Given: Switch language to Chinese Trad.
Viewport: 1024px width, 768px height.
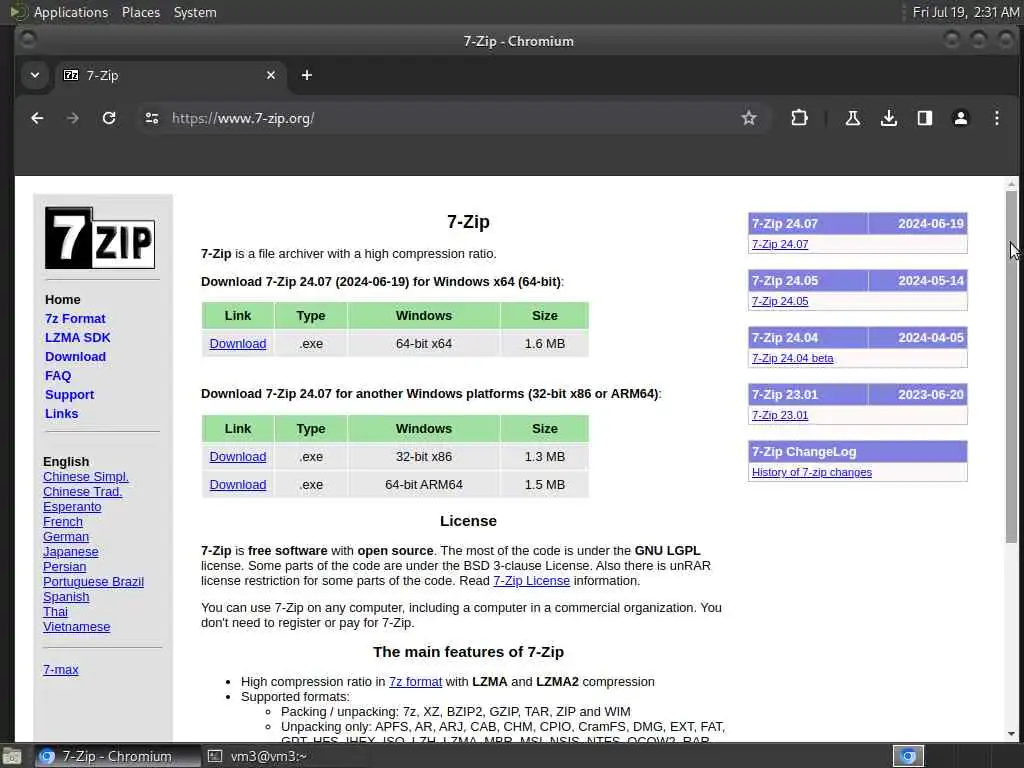Looking at the screenshot, I should [x=82, y=492].
